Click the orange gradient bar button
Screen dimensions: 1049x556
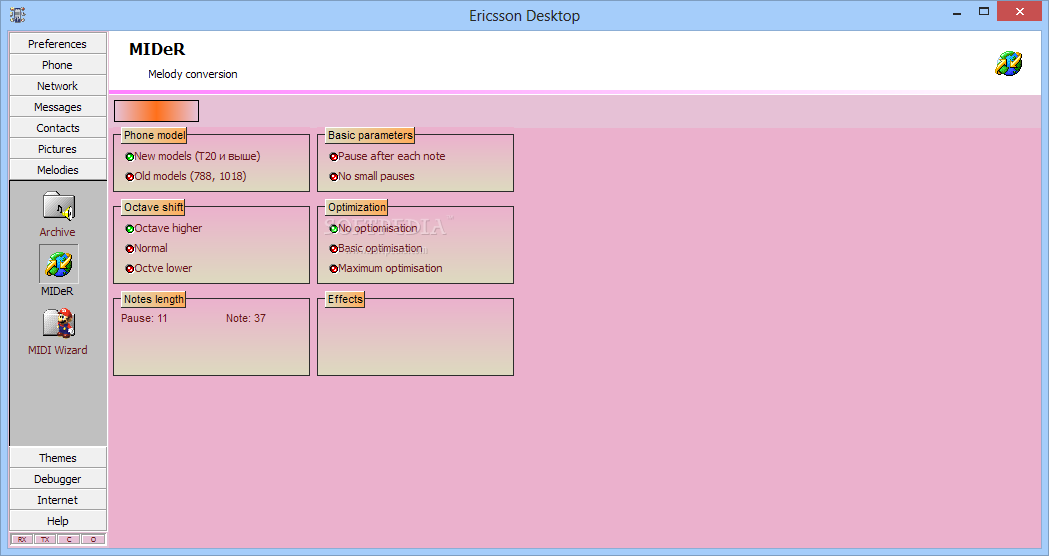(157, 111)
